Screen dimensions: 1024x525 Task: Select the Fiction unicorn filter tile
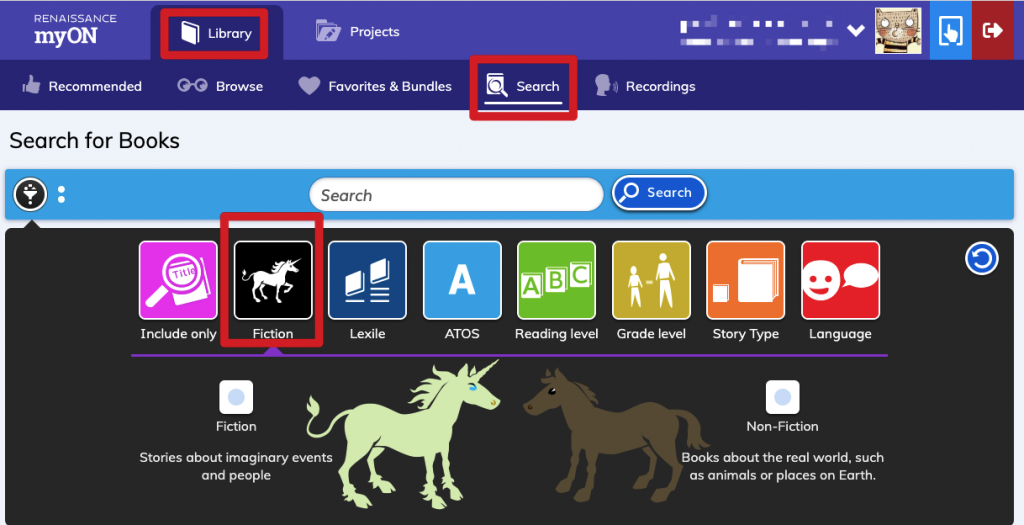click(273, 280)
